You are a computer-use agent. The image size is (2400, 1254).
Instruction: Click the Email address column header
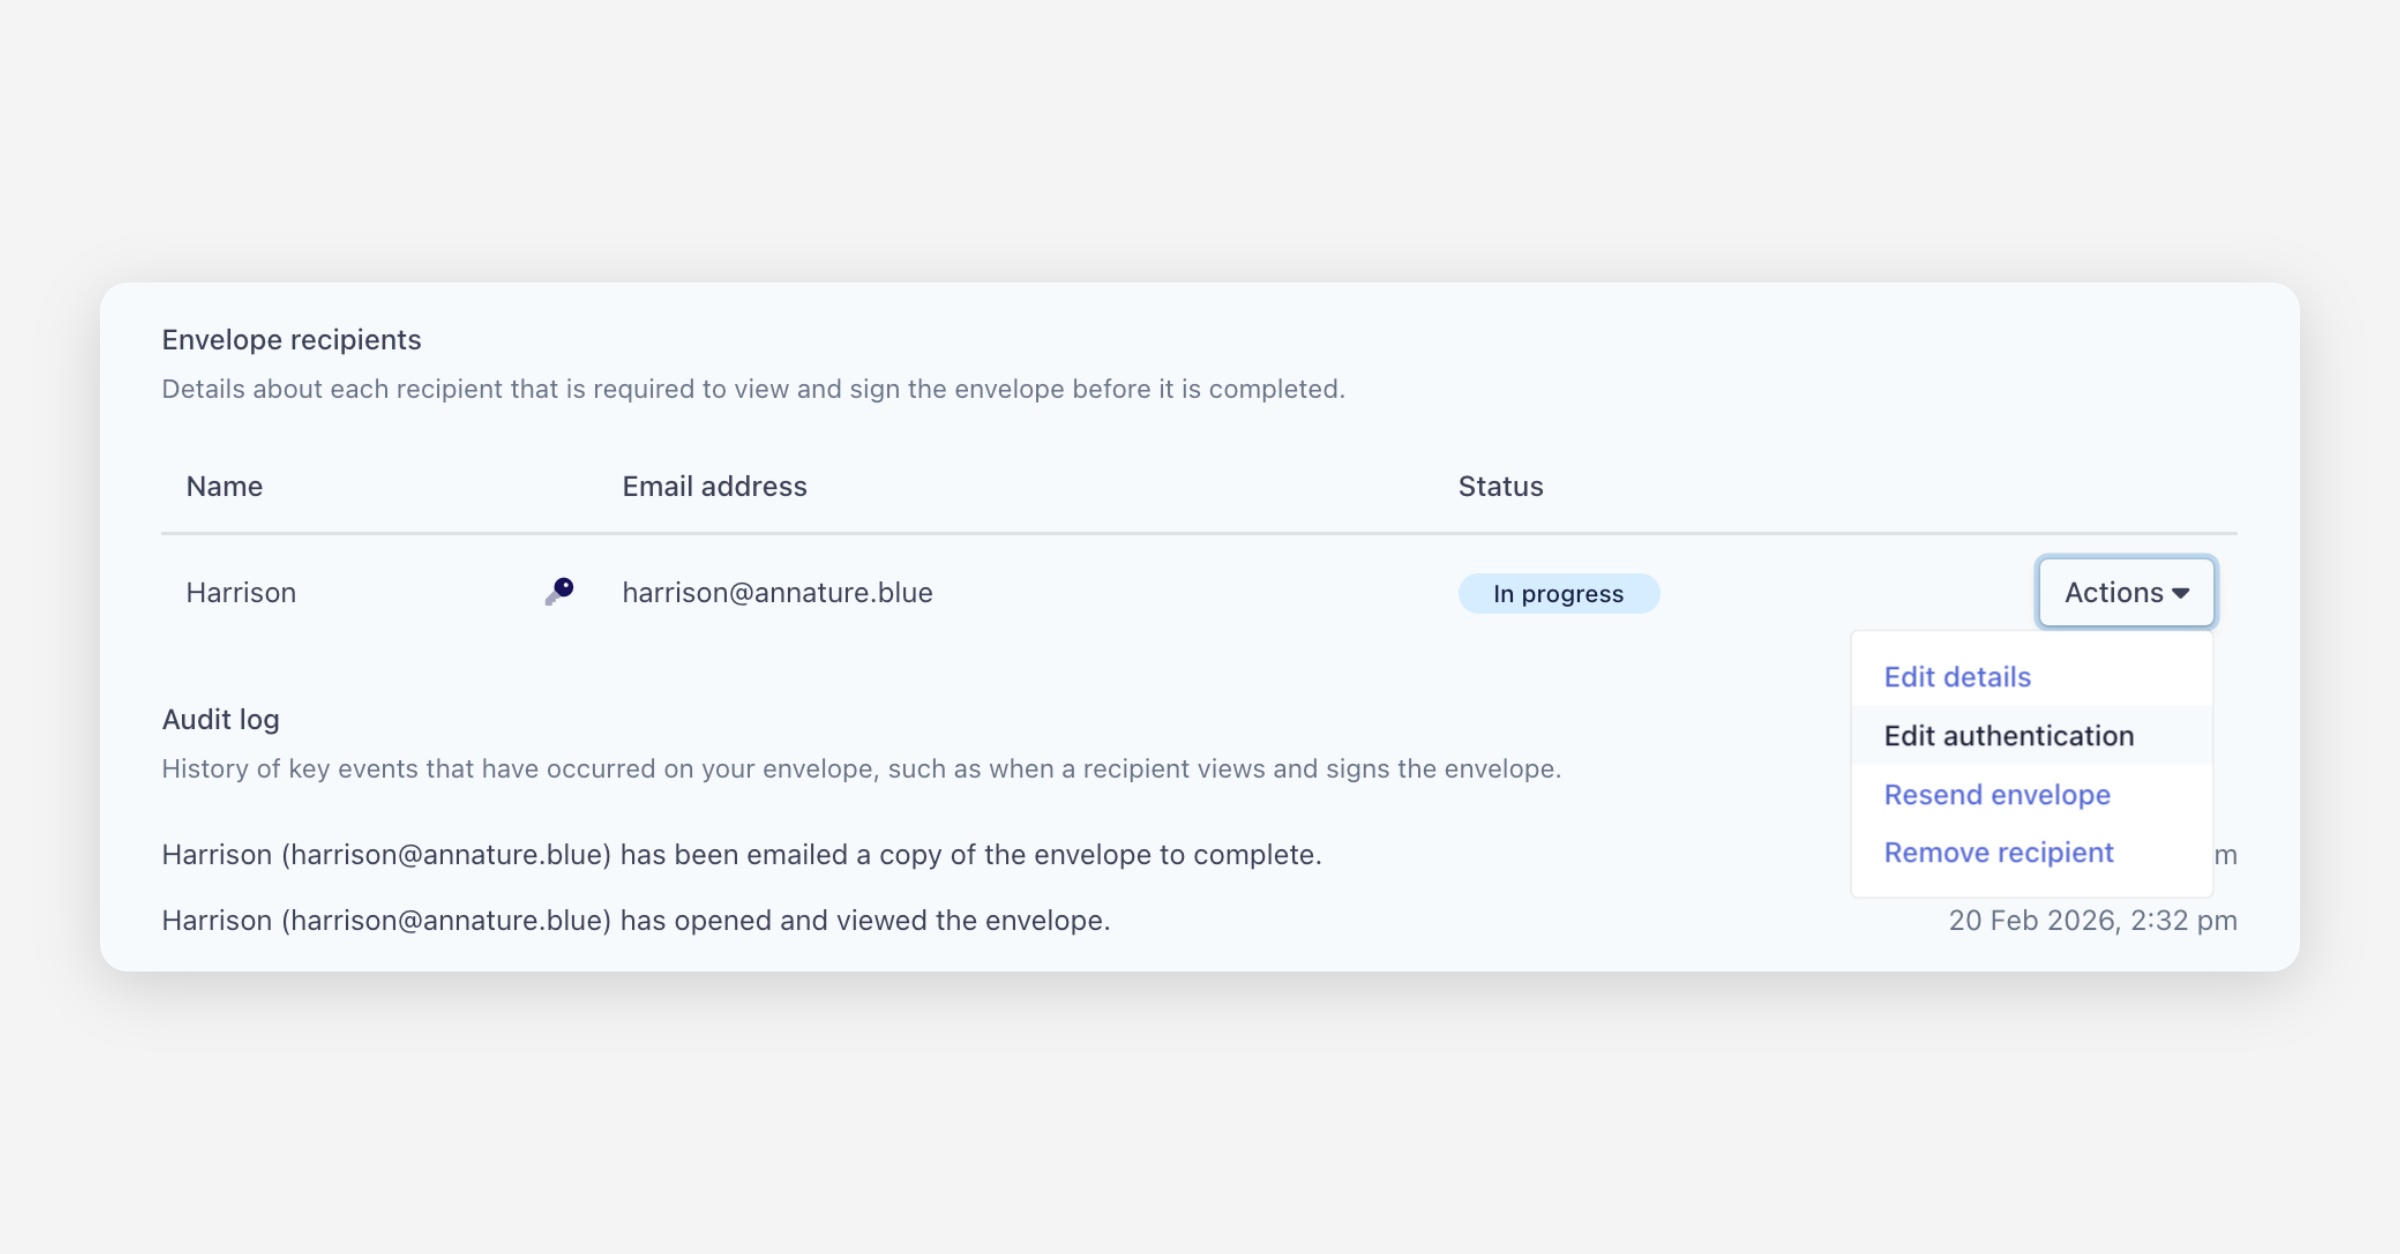714,486
